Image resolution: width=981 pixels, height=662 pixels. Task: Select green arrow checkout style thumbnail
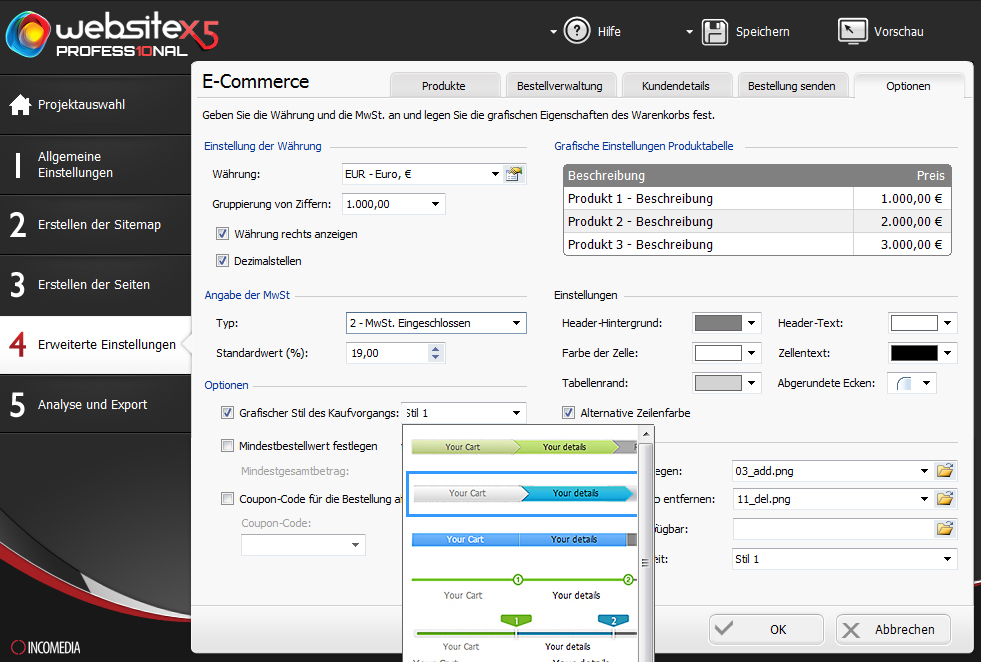tap(524, 447)
